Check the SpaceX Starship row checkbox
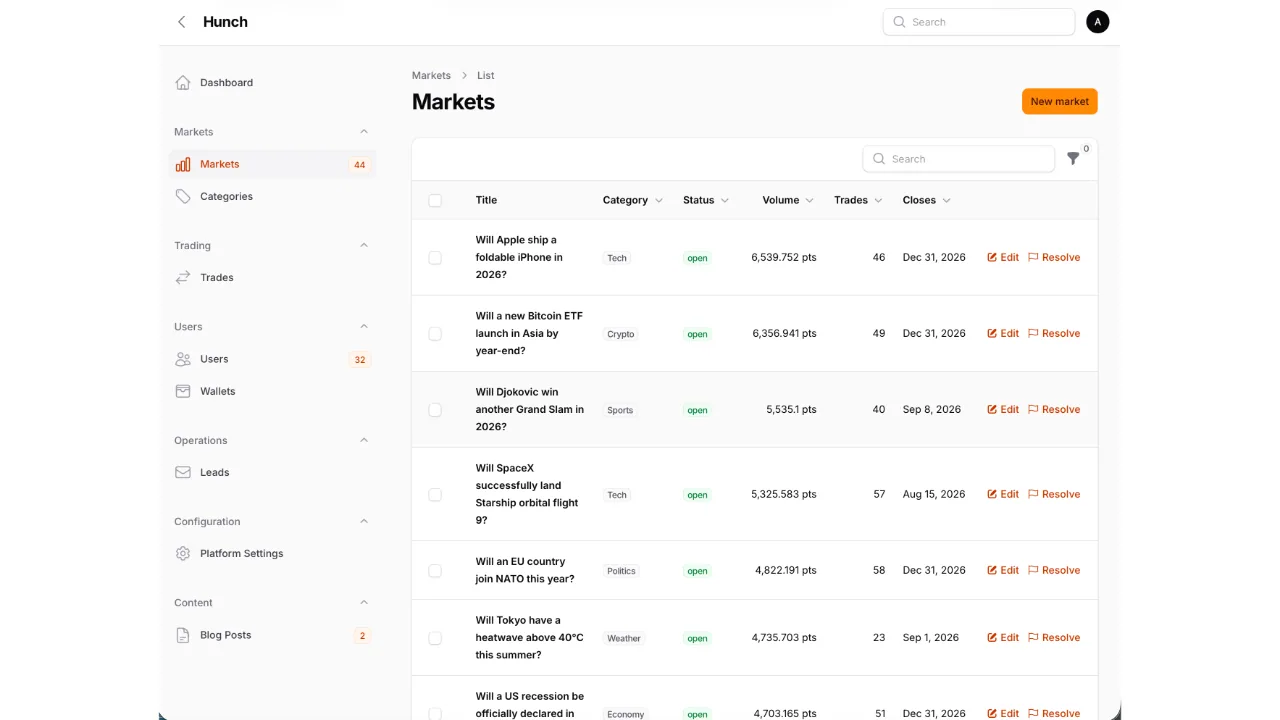Screen dimensions: 1280x720 (435, 495)
